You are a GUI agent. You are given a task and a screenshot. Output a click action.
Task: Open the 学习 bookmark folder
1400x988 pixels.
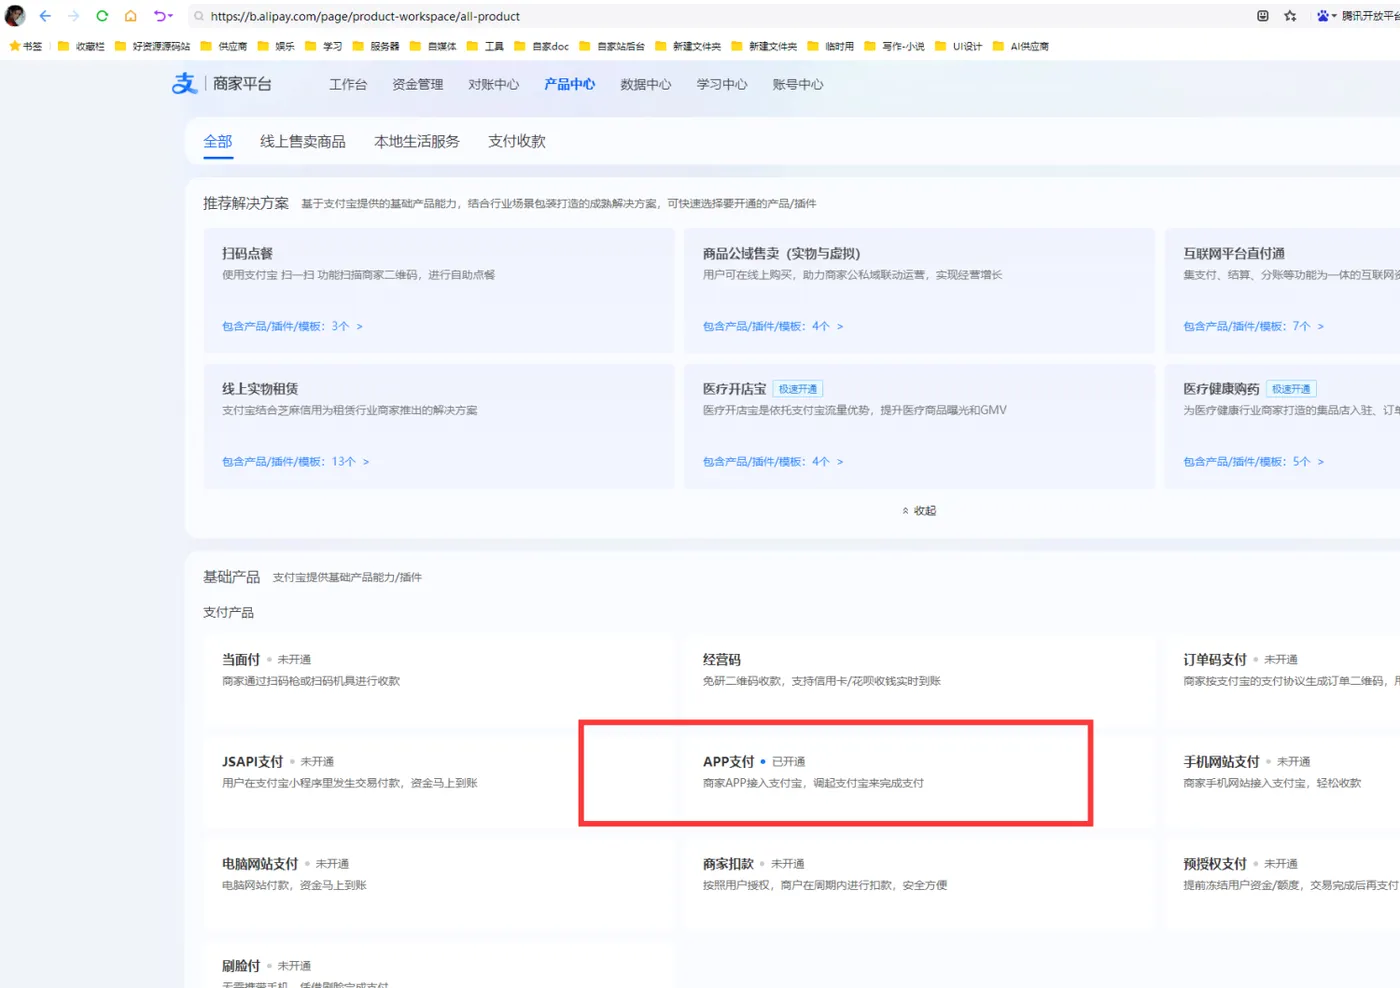tap(324, 46)
